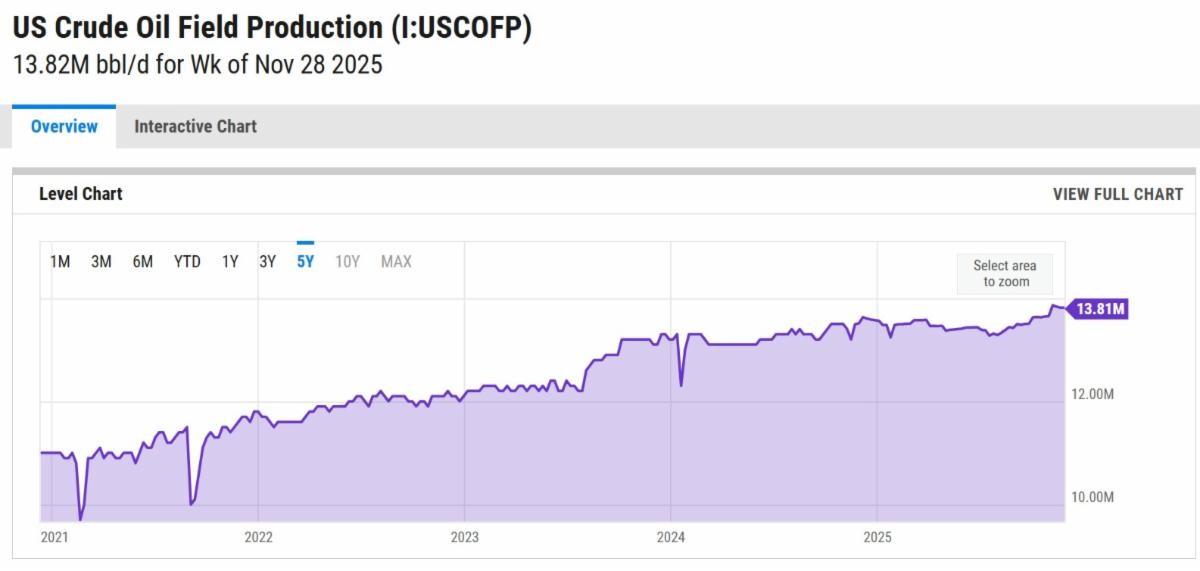
Task: Switch to the Overview tab
Action: [x=64, y=127]
